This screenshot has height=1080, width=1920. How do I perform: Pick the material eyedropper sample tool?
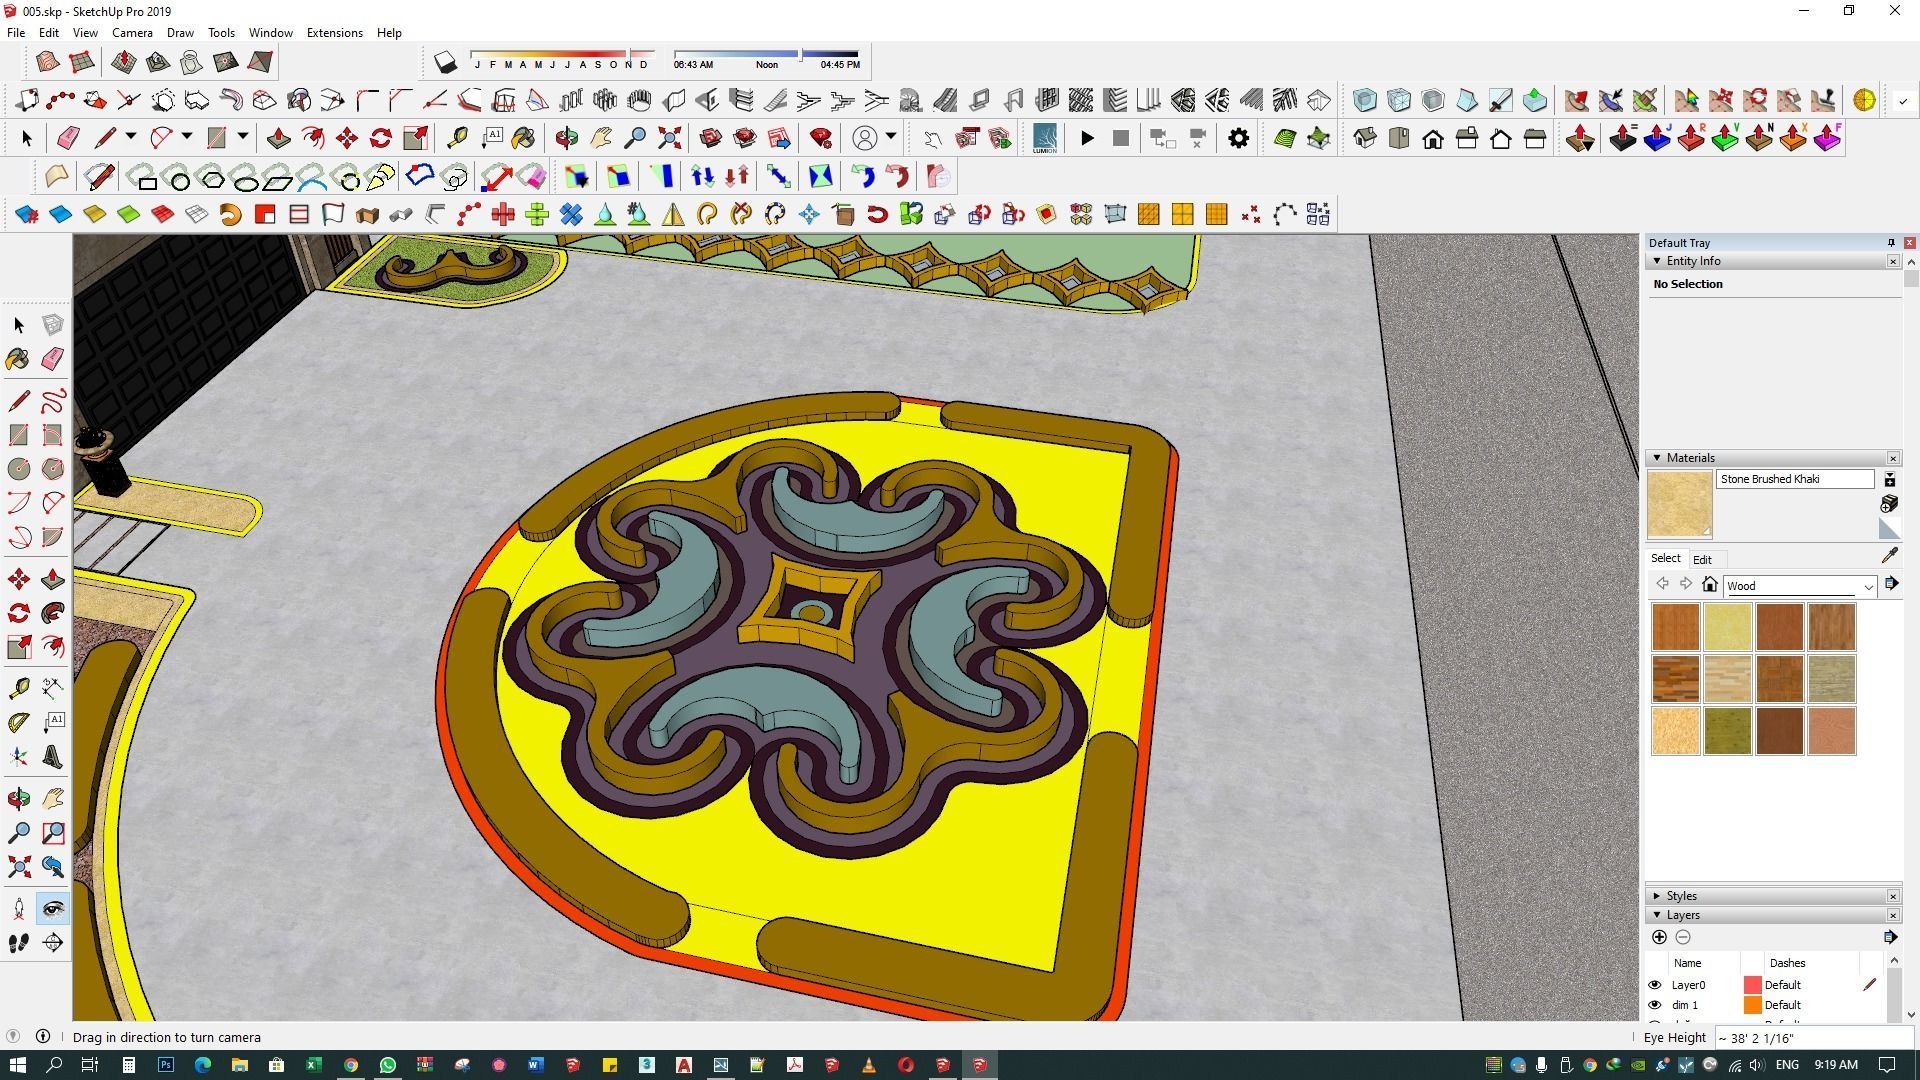[x=1889, y=556]
